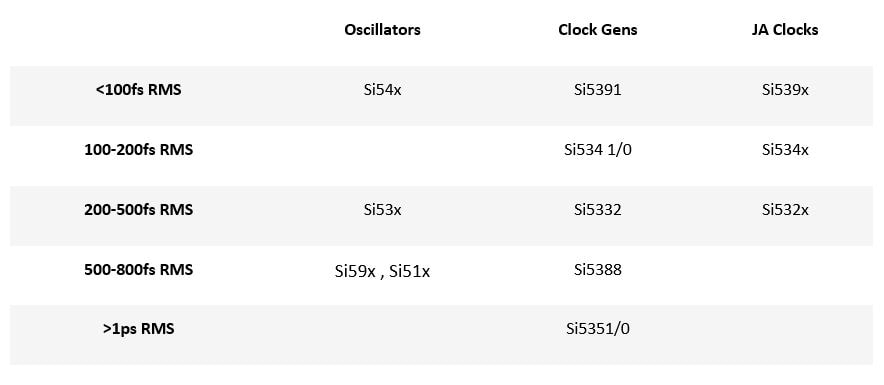
Task: Click the Si539x JA clock cell
Action: click(785, 90)
